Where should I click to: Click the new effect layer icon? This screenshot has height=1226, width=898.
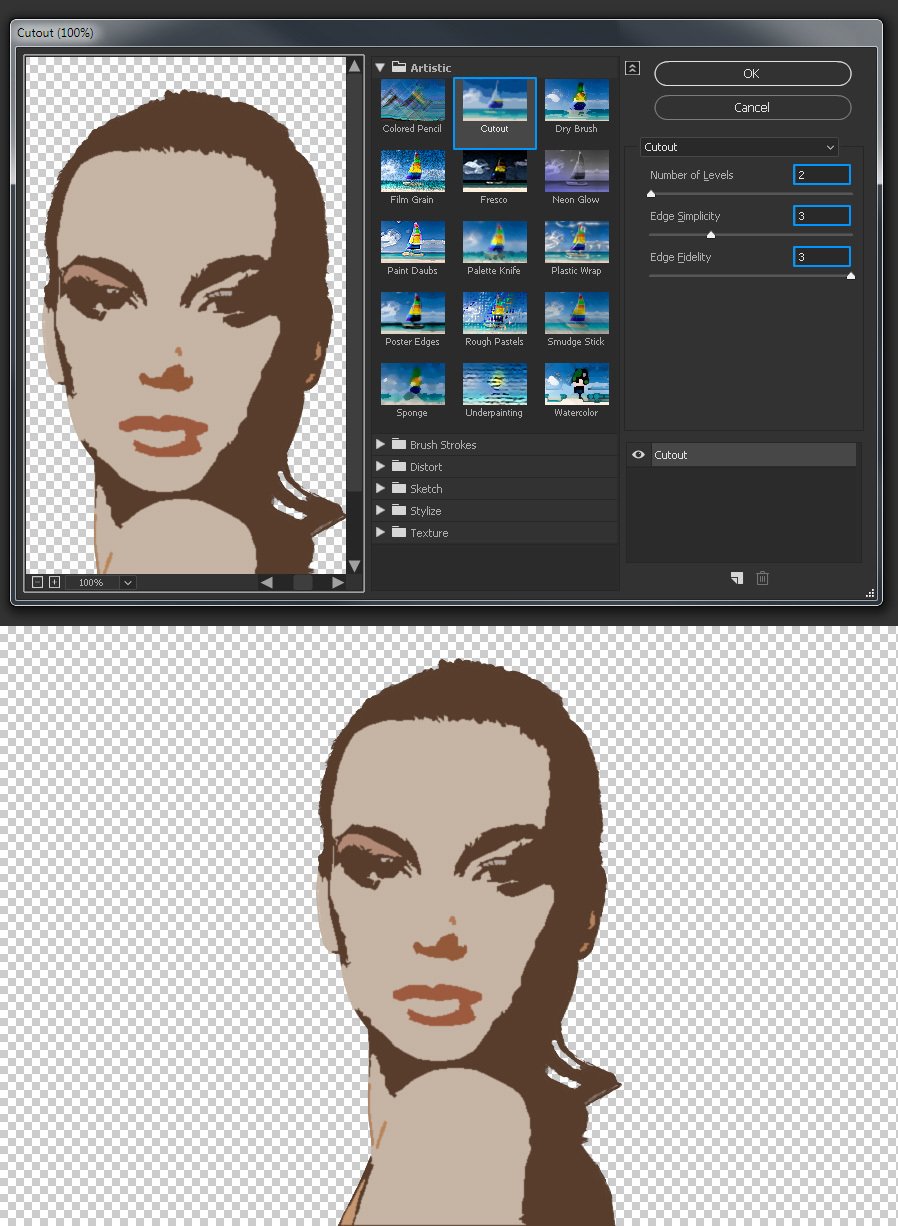point(737,578)
